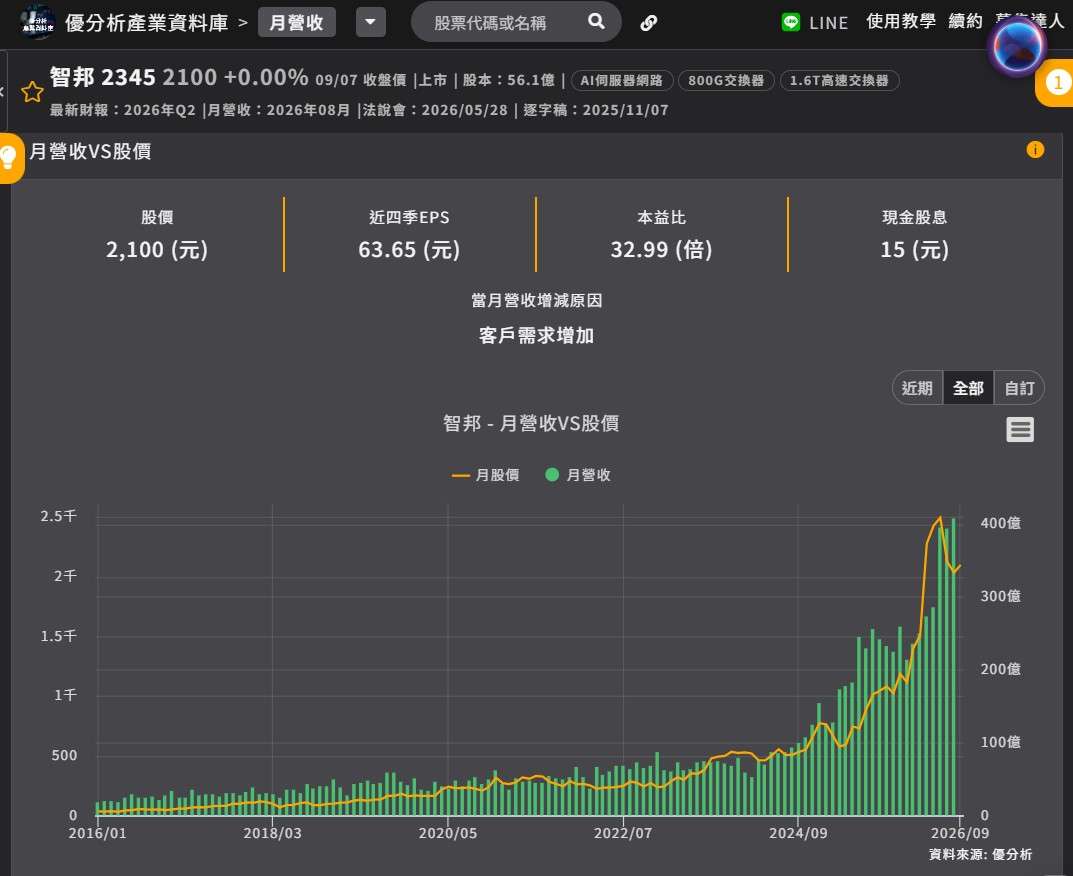The image size is (1073, 876).
Task: Click 最新財報：2026年Q2 text
Action: tap(122, 110)
